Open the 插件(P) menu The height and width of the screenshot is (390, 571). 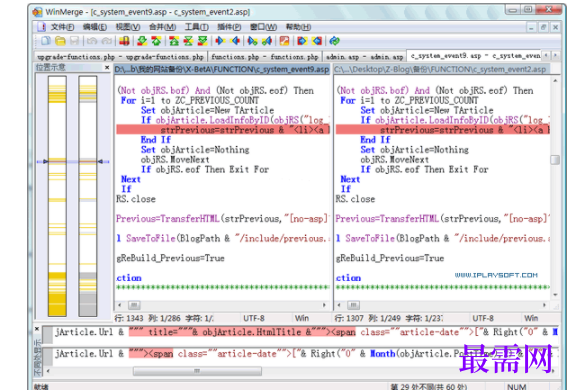[x=229, y=27]
